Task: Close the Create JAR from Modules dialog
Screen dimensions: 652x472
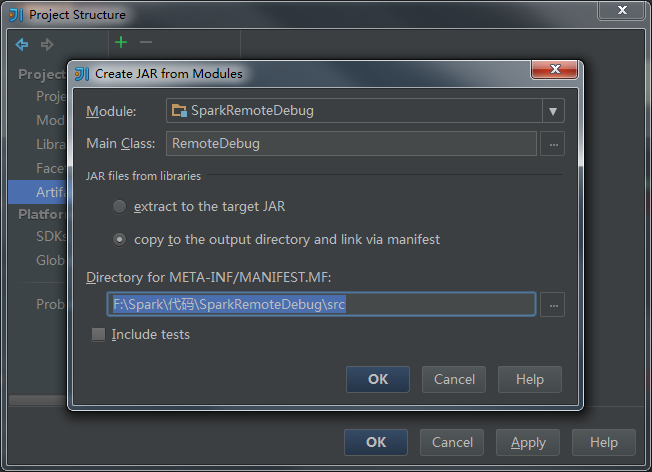Action: [x=555, y=69]
